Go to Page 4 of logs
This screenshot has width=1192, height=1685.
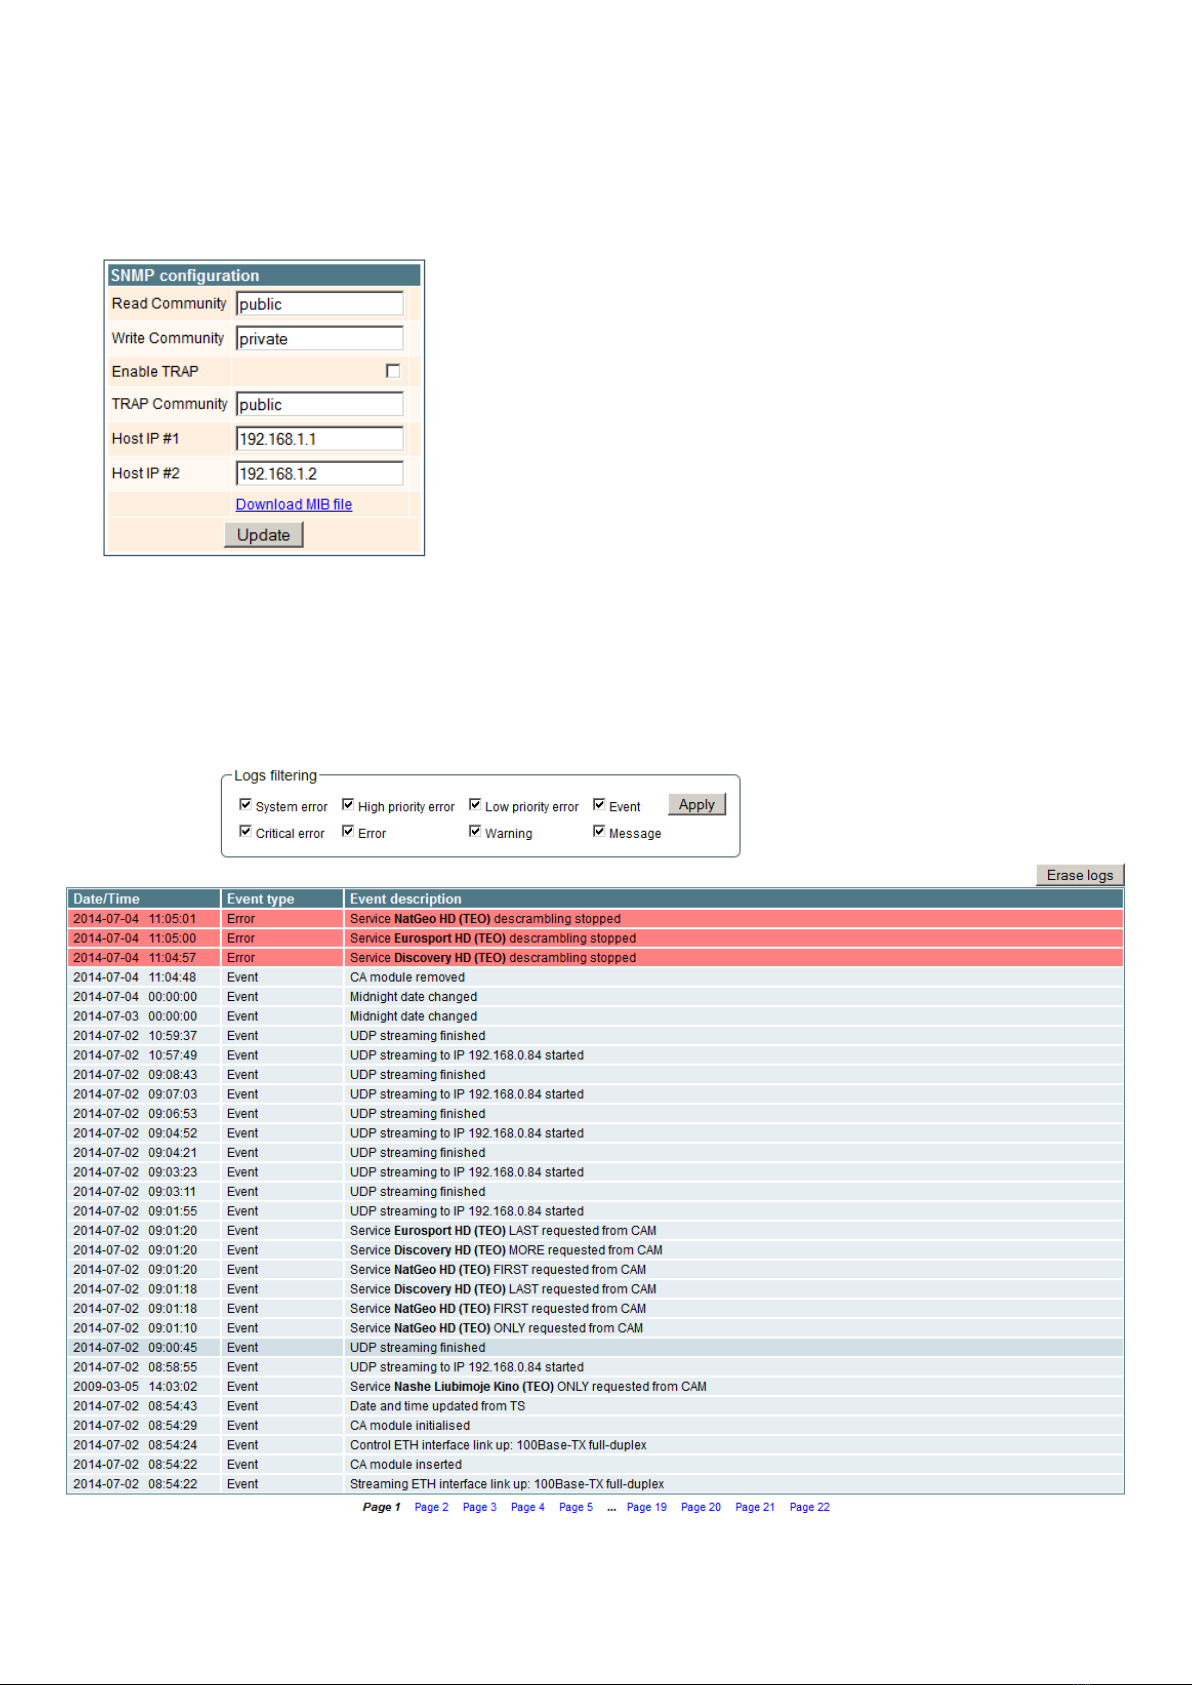pyautogui.click(x=527, y=1508)
